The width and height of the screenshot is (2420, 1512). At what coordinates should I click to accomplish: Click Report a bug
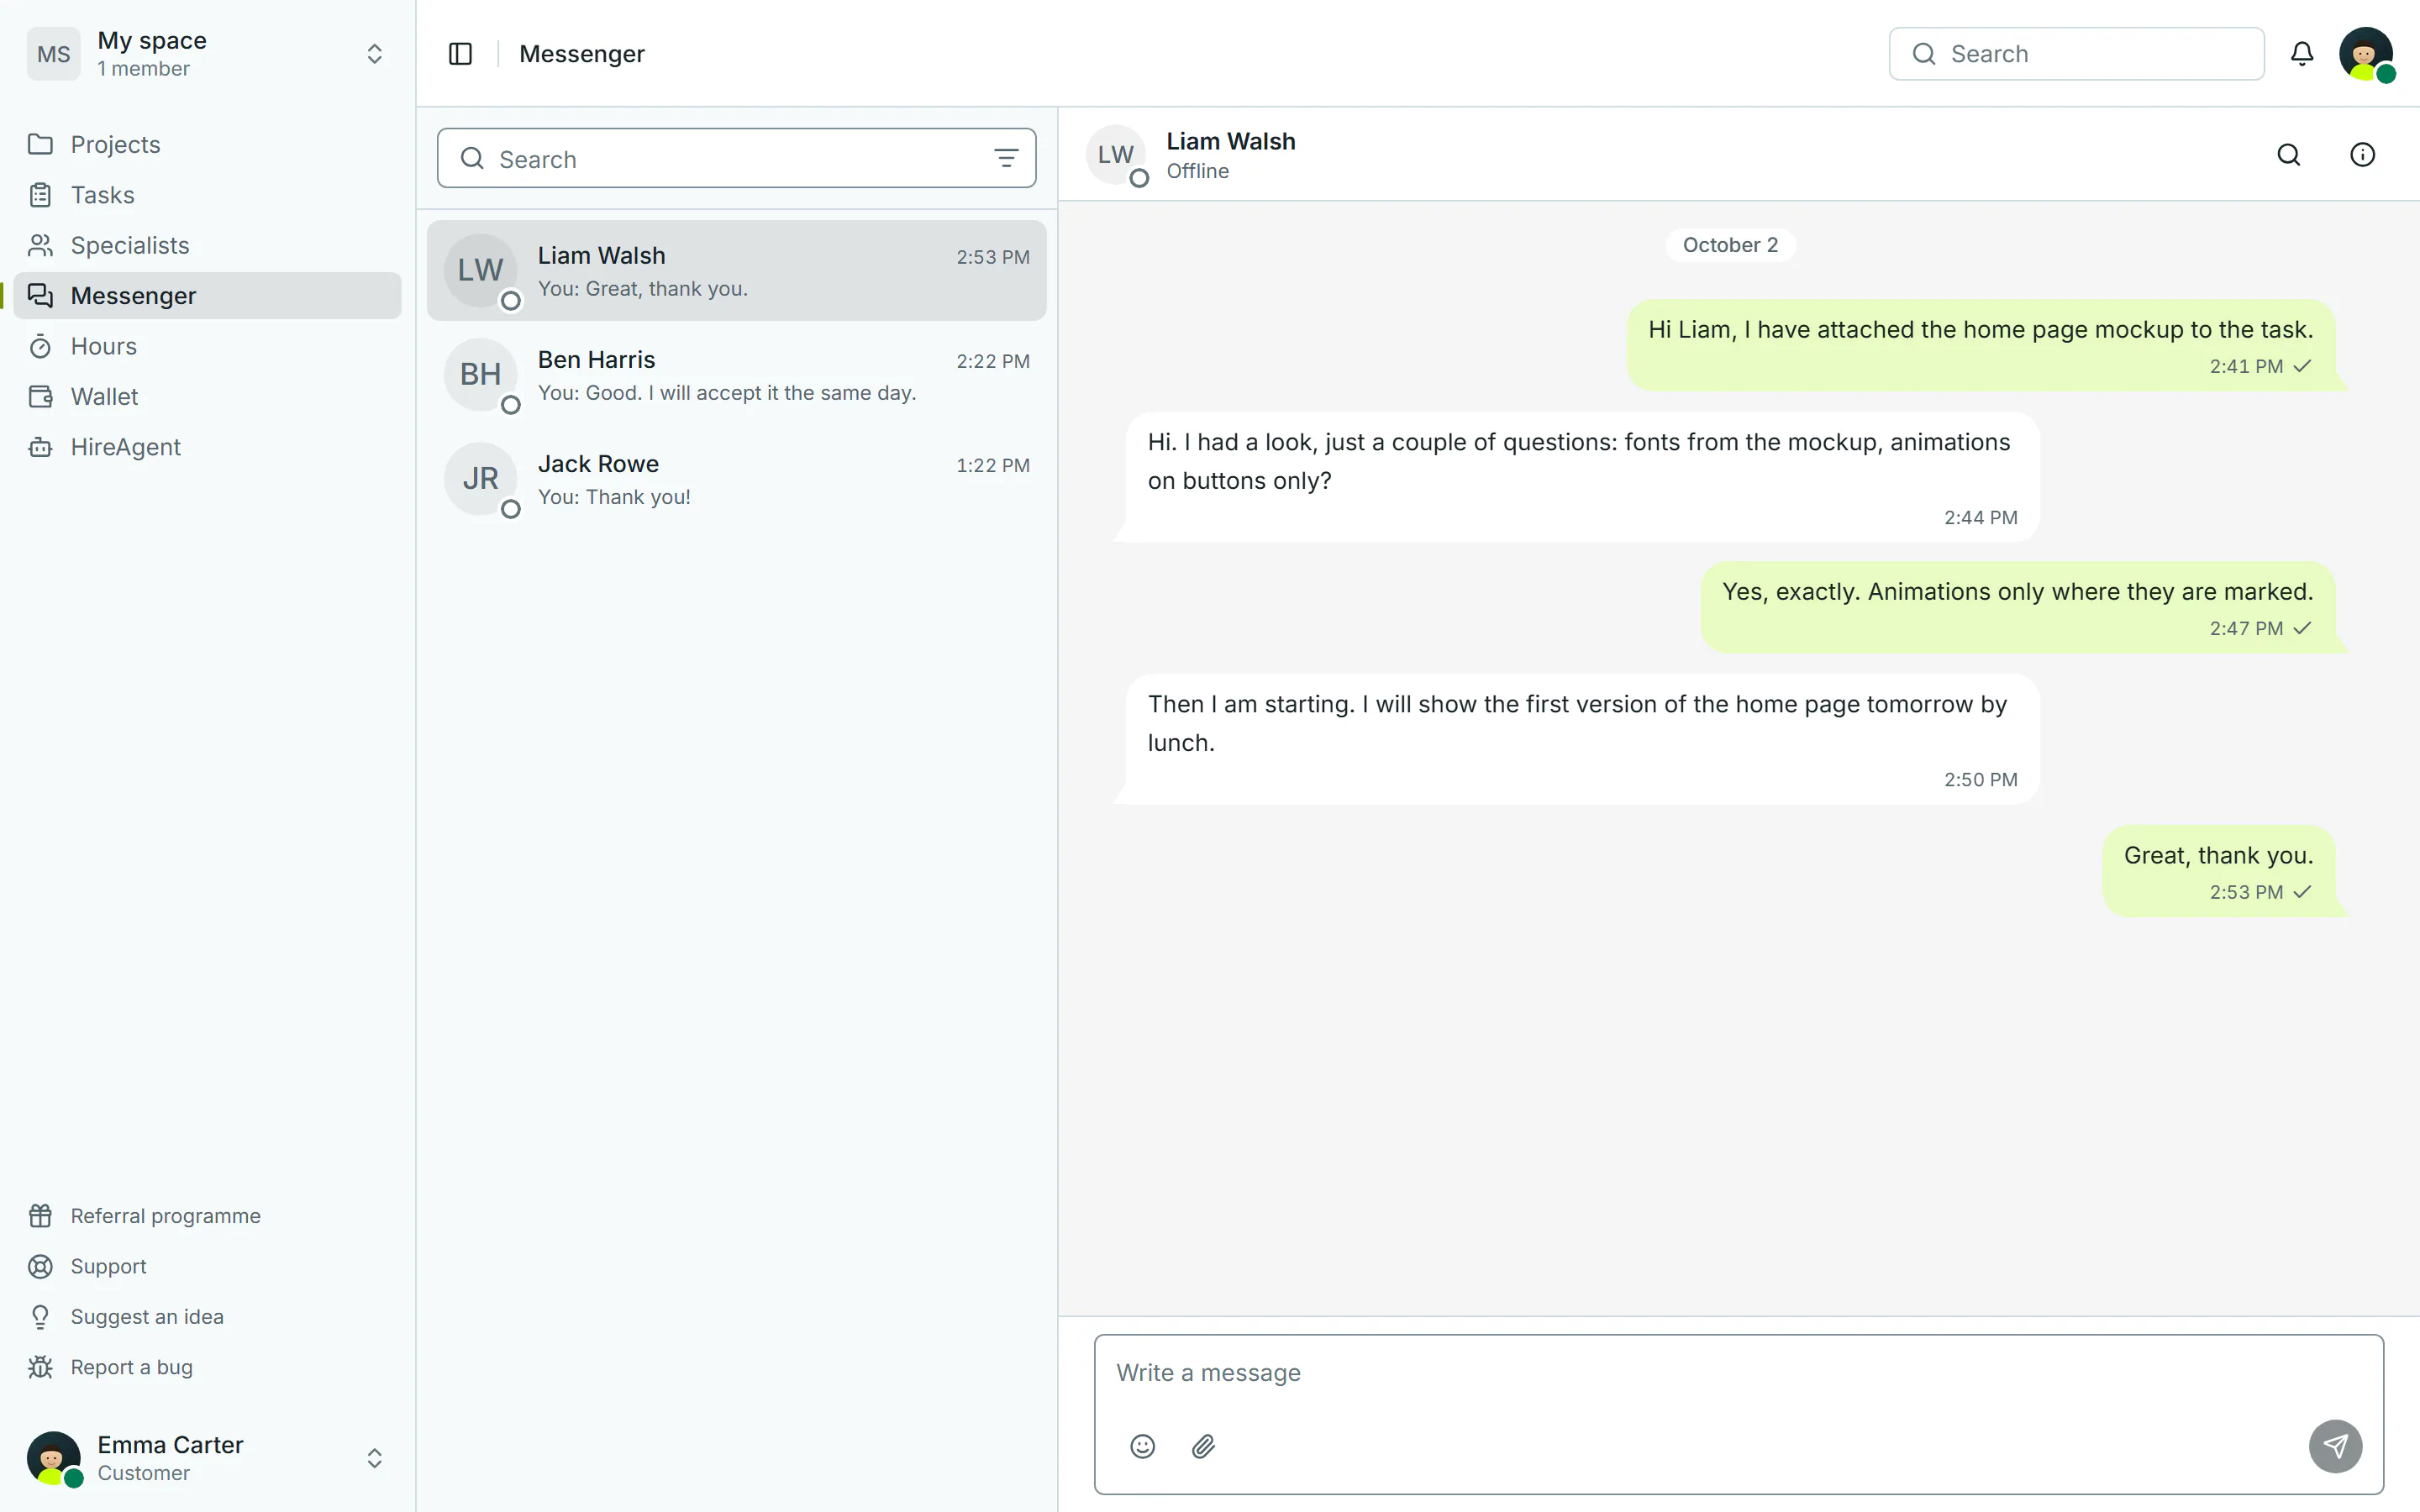click(207, 1367)
